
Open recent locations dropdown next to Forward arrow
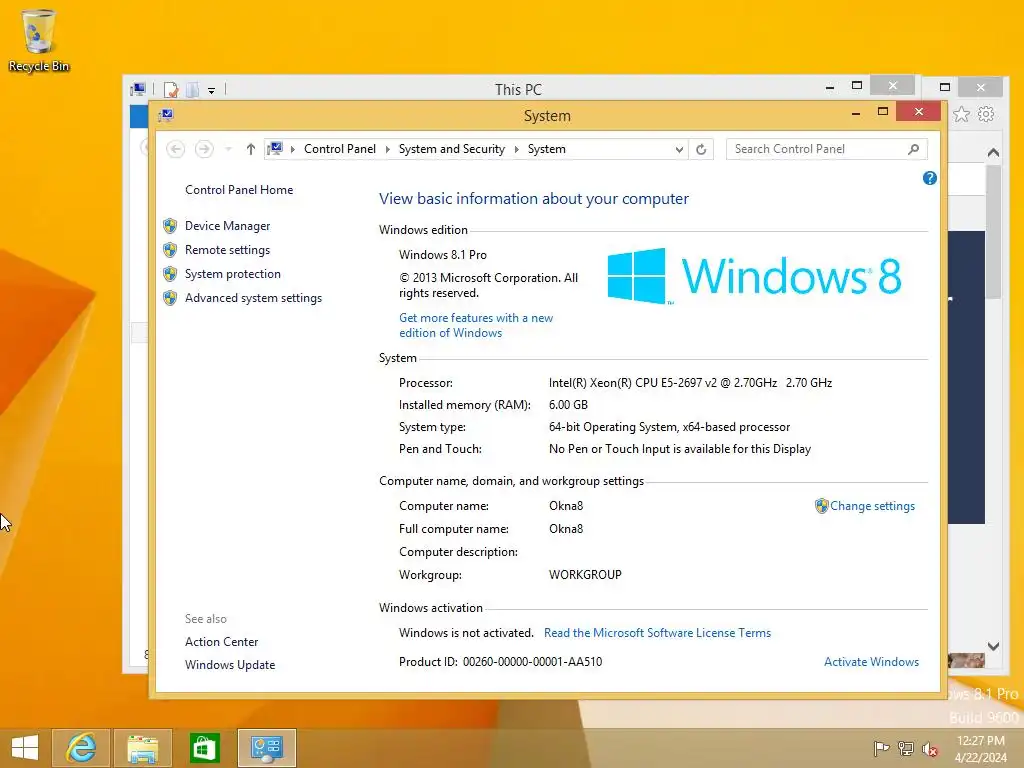pyautogui.click(x=228, y=150)
